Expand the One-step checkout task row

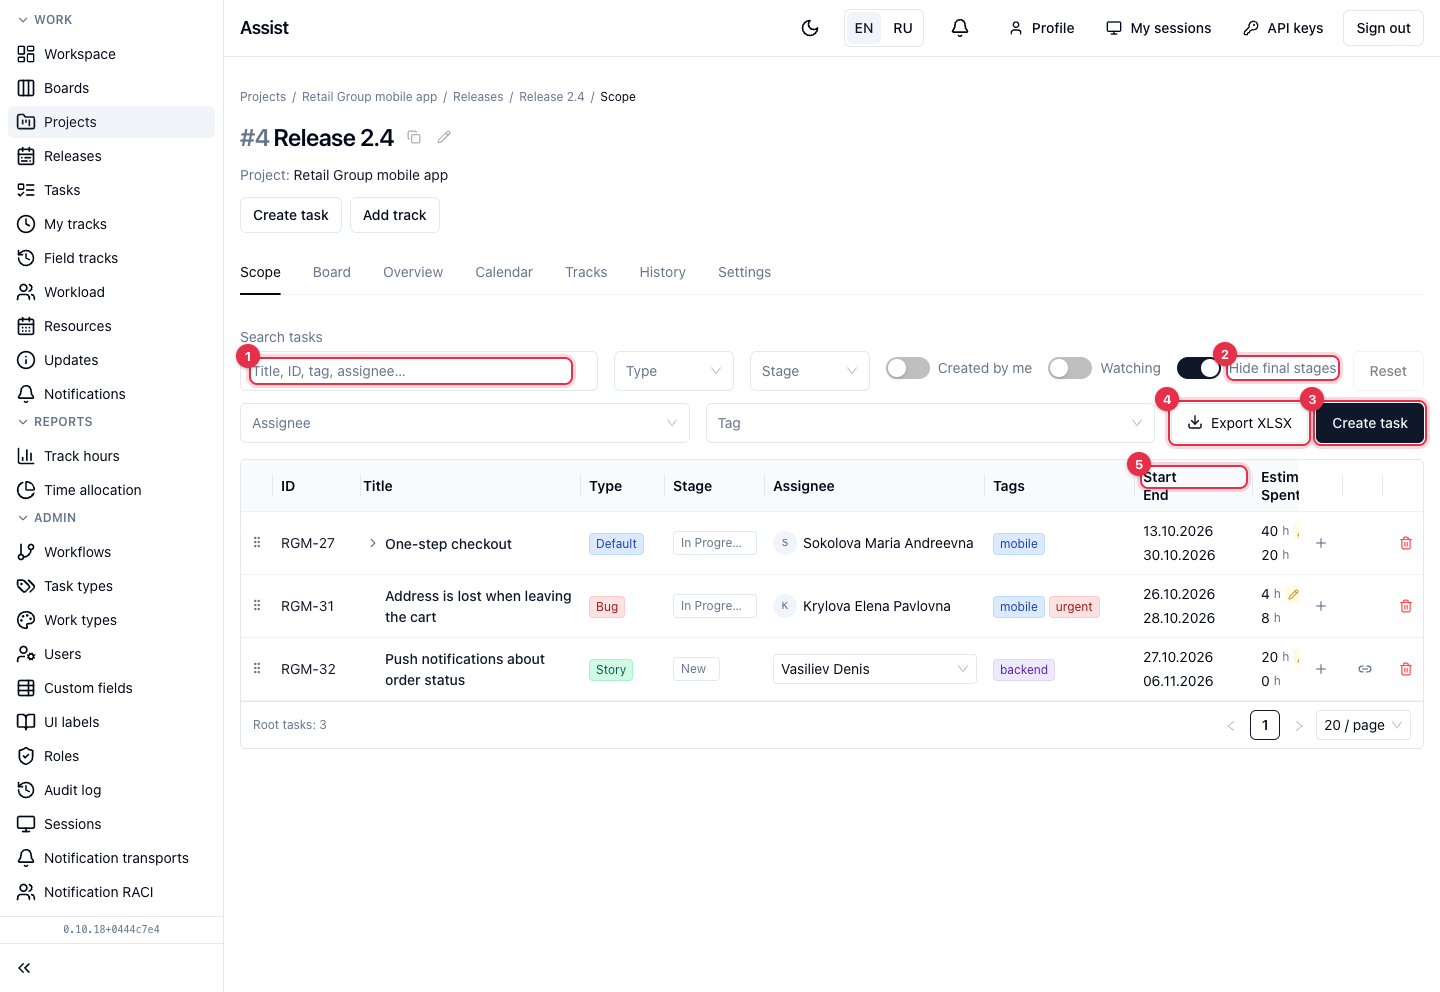click(373, 543)
